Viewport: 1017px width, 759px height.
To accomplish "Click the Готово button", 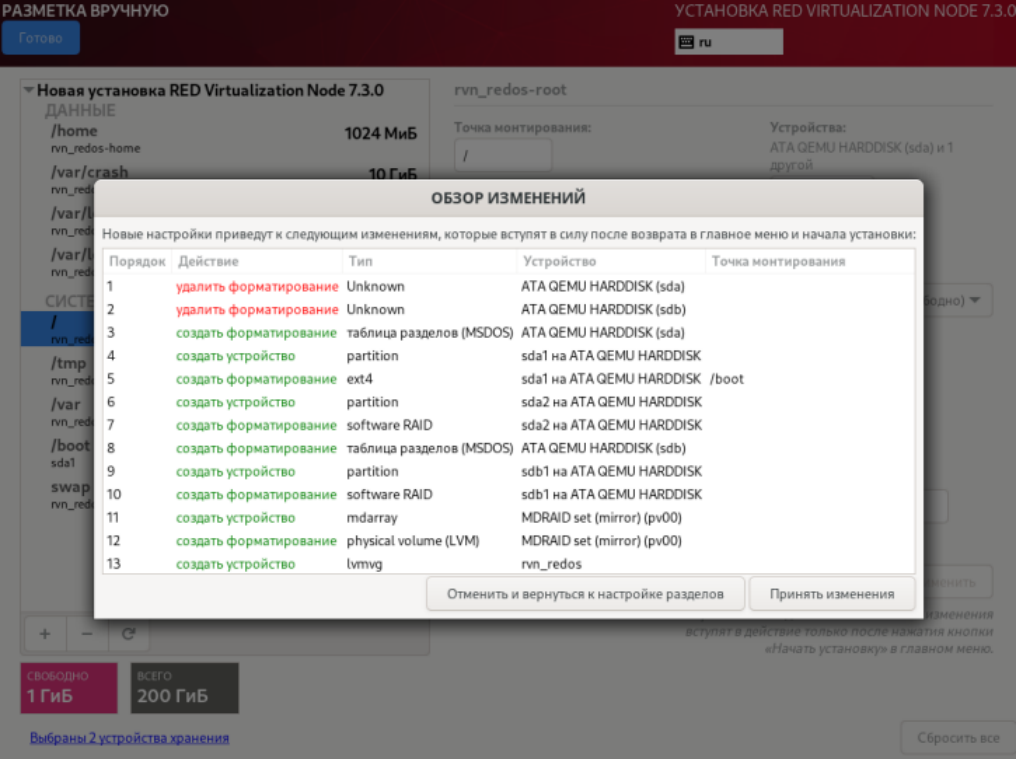I will click(40, 38).
